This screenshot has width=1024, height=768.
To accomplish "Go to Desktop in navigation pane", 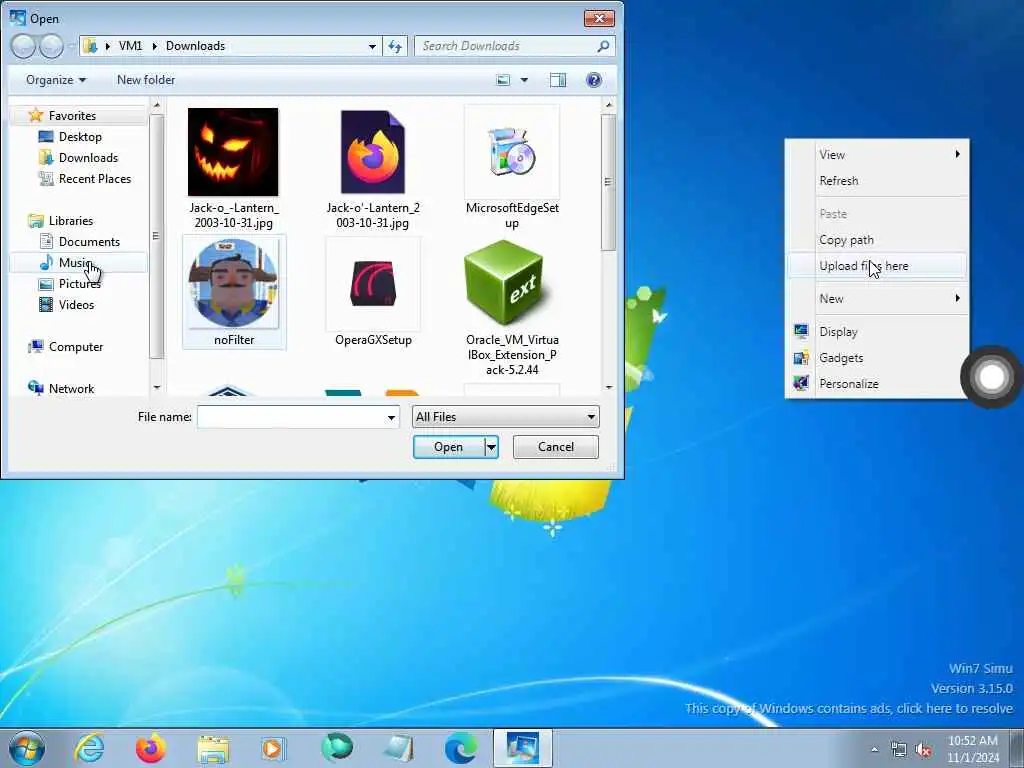I will pos(80,136).
